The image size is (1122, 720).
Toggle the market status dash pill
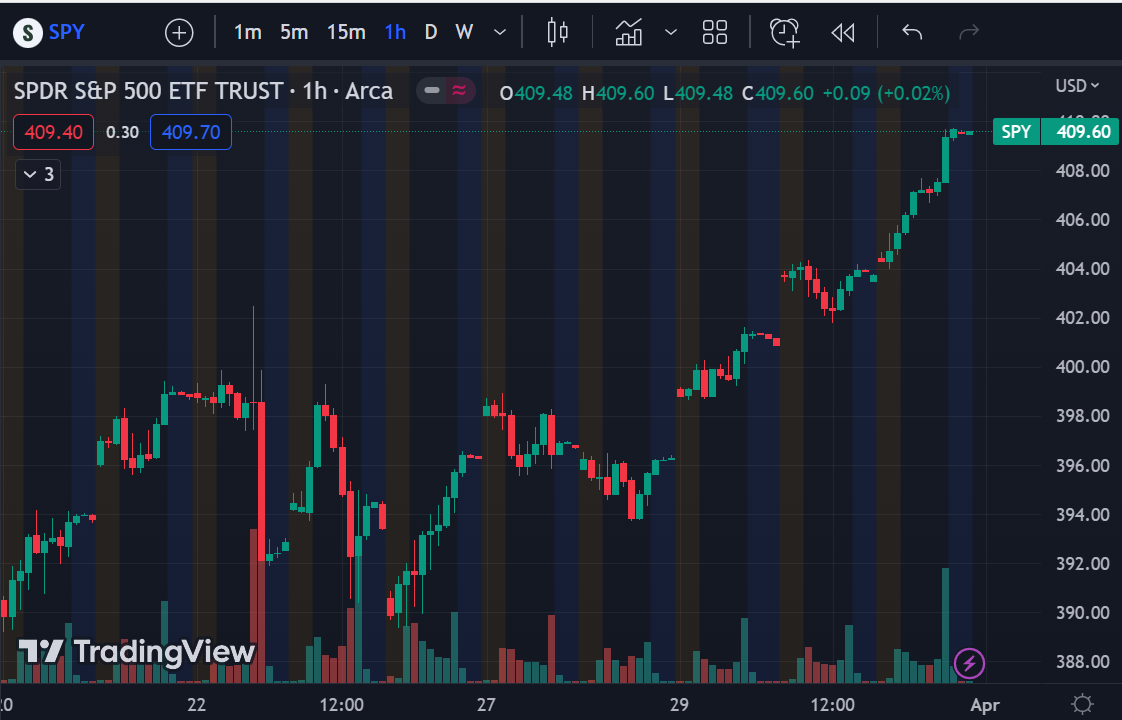[x=431, y=91]
